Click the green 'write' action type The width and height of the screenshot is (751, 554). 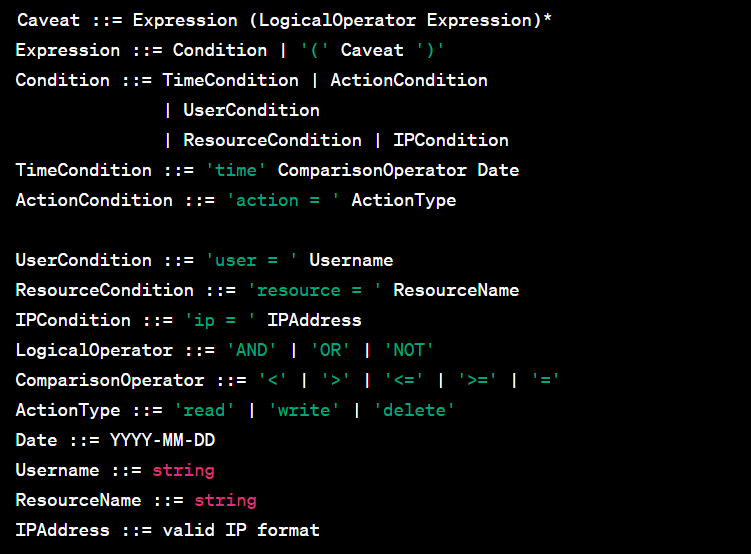pos(304,410)
